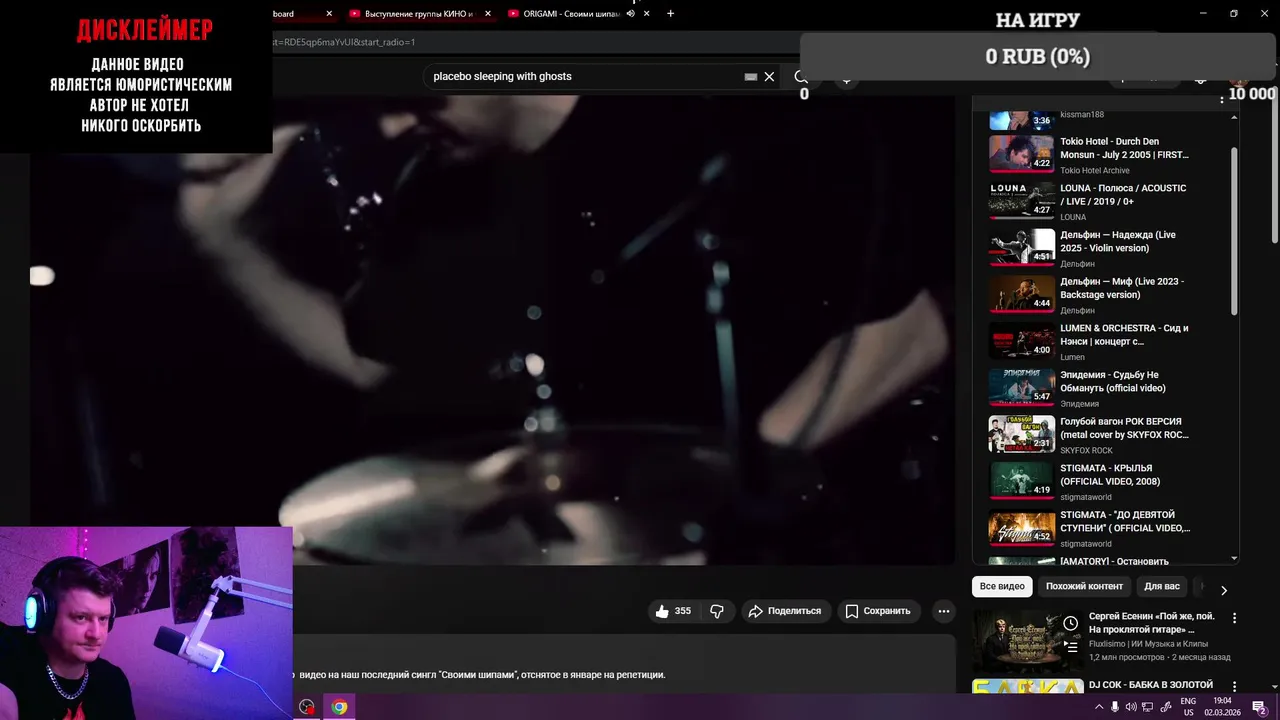1280x720 pixels.
Task: Click STIGMATA ДО ДЕВЯТОЙ СТУПЕНИ thumbnail
Action: click(1021, 527)
